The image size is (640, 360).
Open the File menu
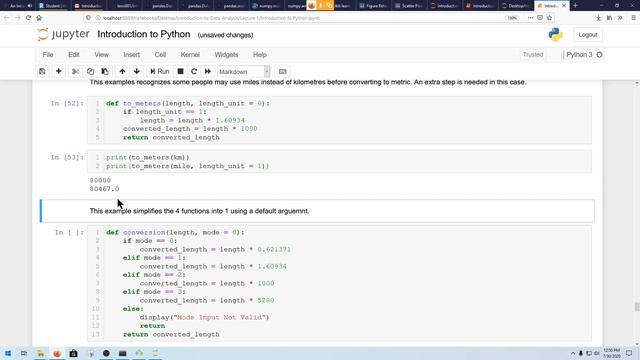[48, 55]
